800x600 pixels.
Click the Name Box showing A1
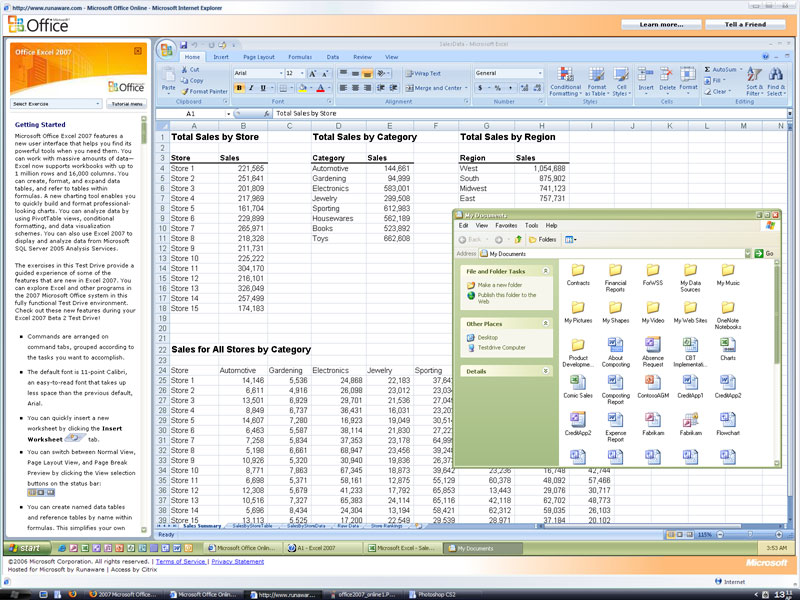point(193,114)
